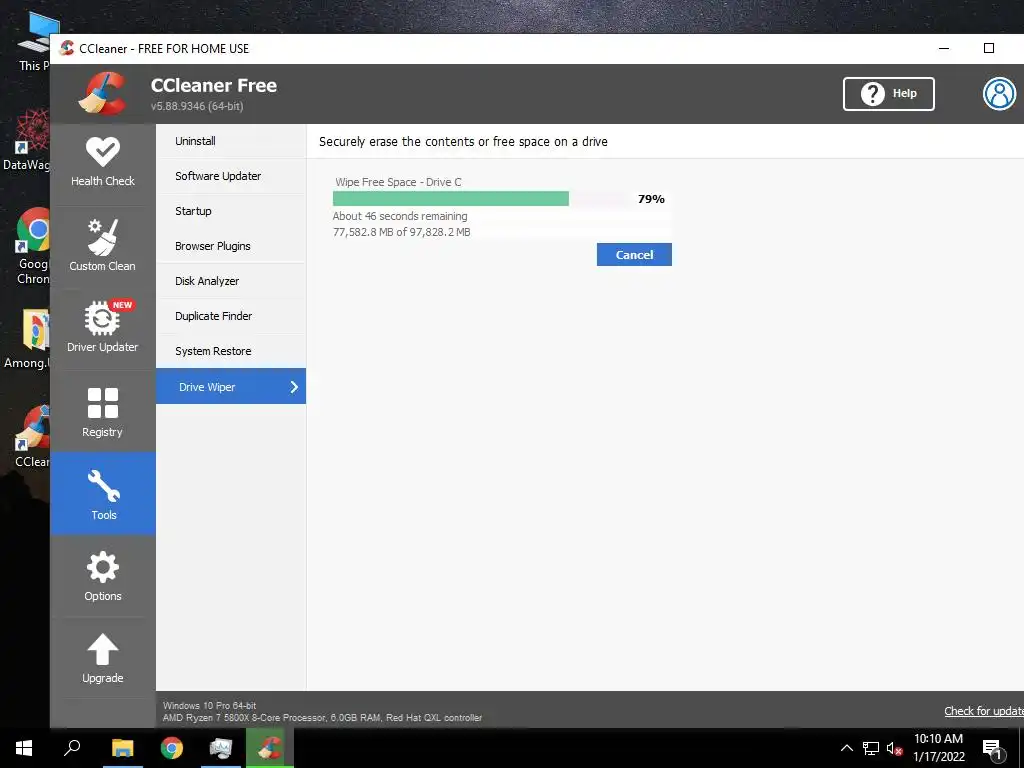Show hidden system tray icons
Viewport: 1024px width, 768px height.
846,748
